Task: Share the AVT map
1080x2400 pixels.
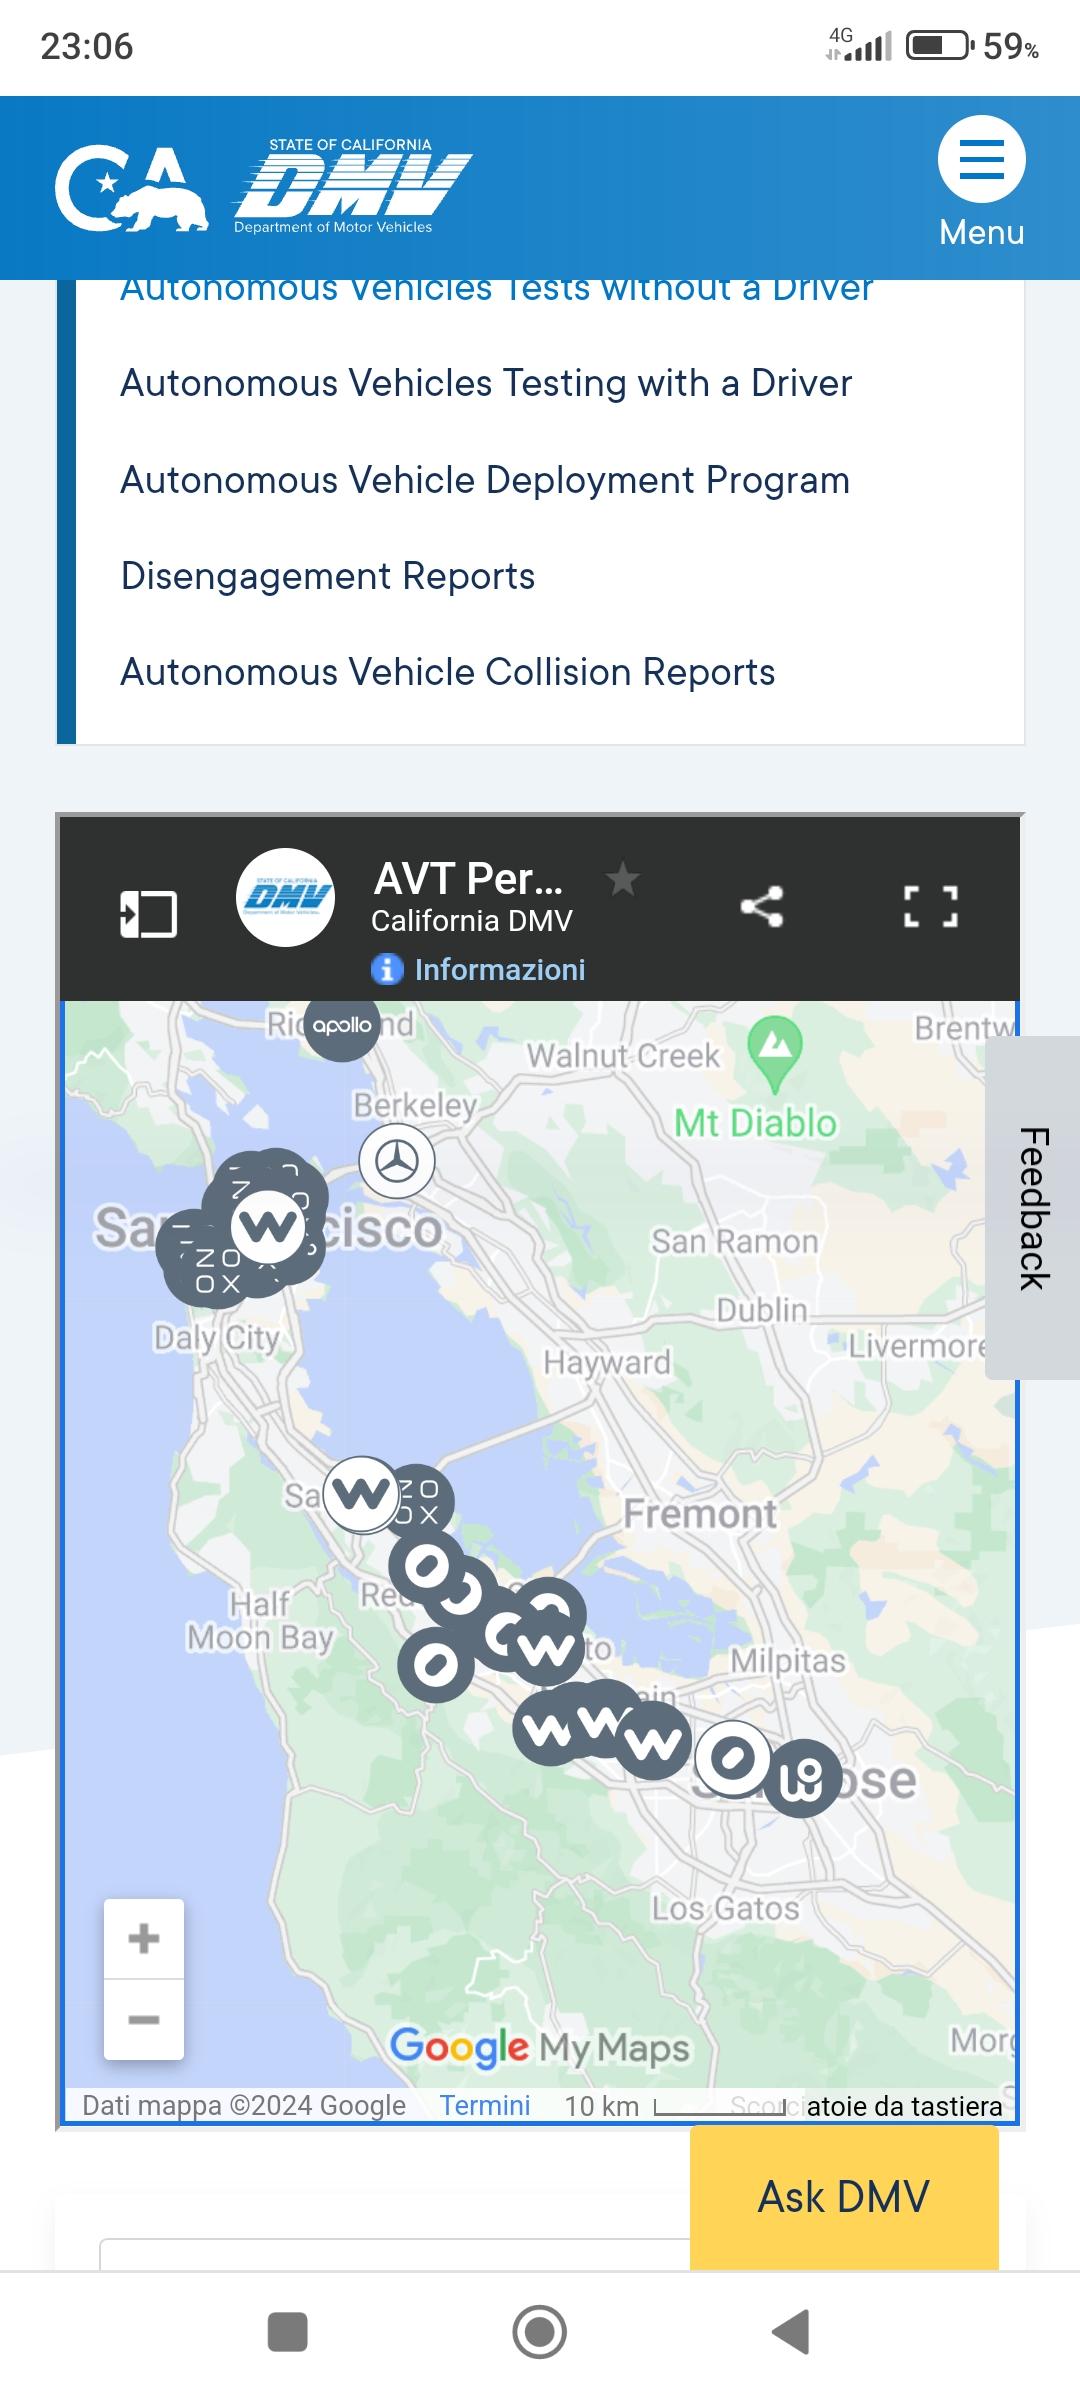Action: [761, 906]
